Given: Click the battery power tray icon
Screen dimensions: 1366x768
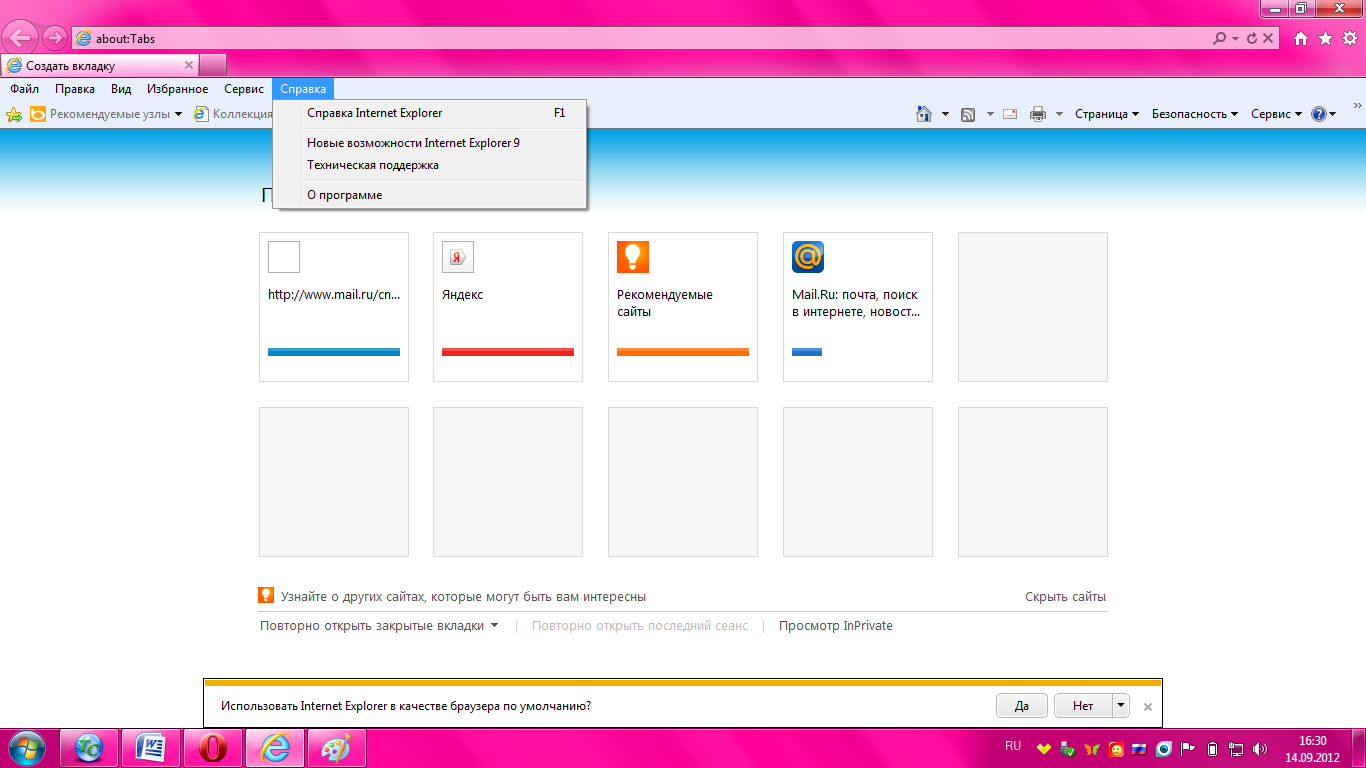Looking at the screenshot, I should click(1212, 747).
